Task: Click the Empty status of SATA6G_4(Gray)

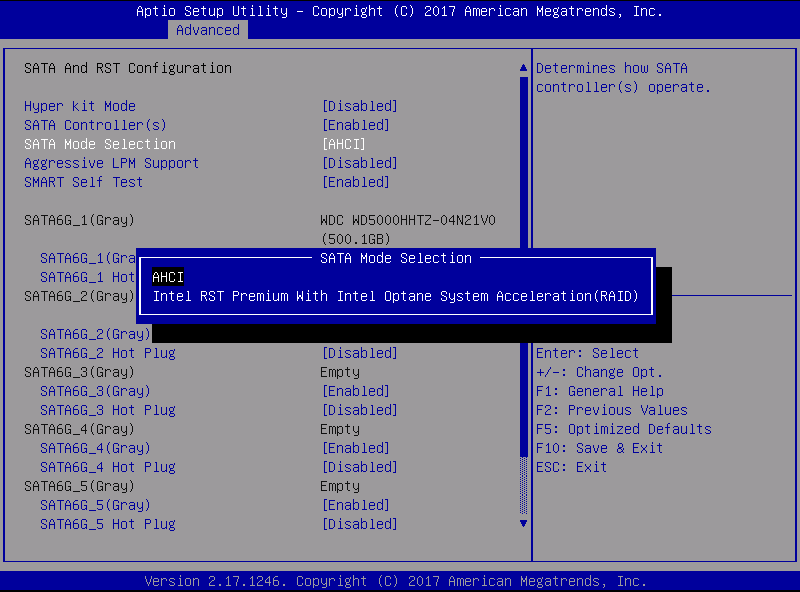Action: point(340,429)
